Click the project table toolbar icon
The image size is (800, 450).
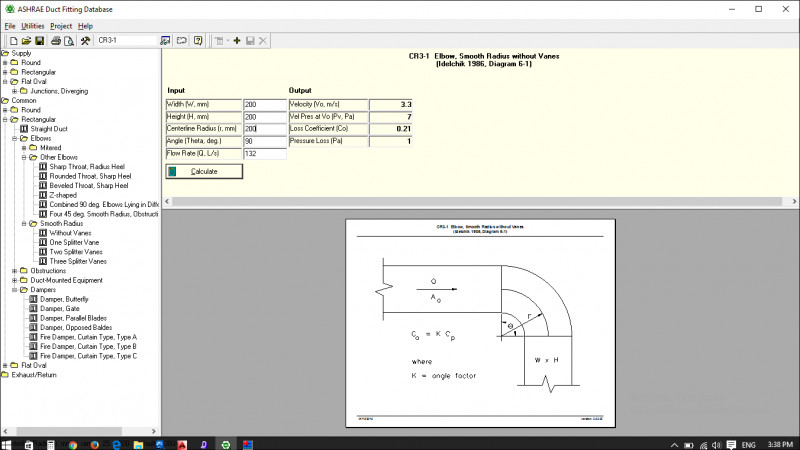click(x=219, y=41)
